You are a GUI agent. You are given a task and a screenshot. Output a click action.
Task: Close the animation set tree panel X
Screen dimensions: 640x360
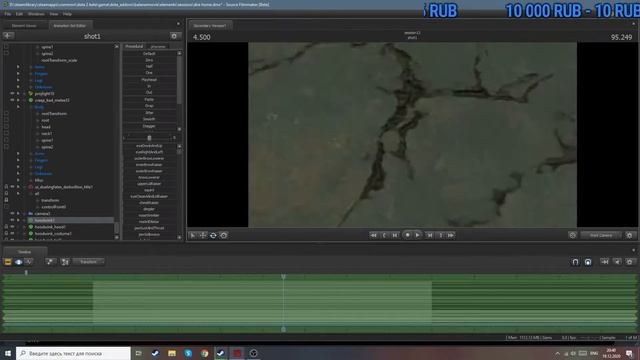pos(116,47)
